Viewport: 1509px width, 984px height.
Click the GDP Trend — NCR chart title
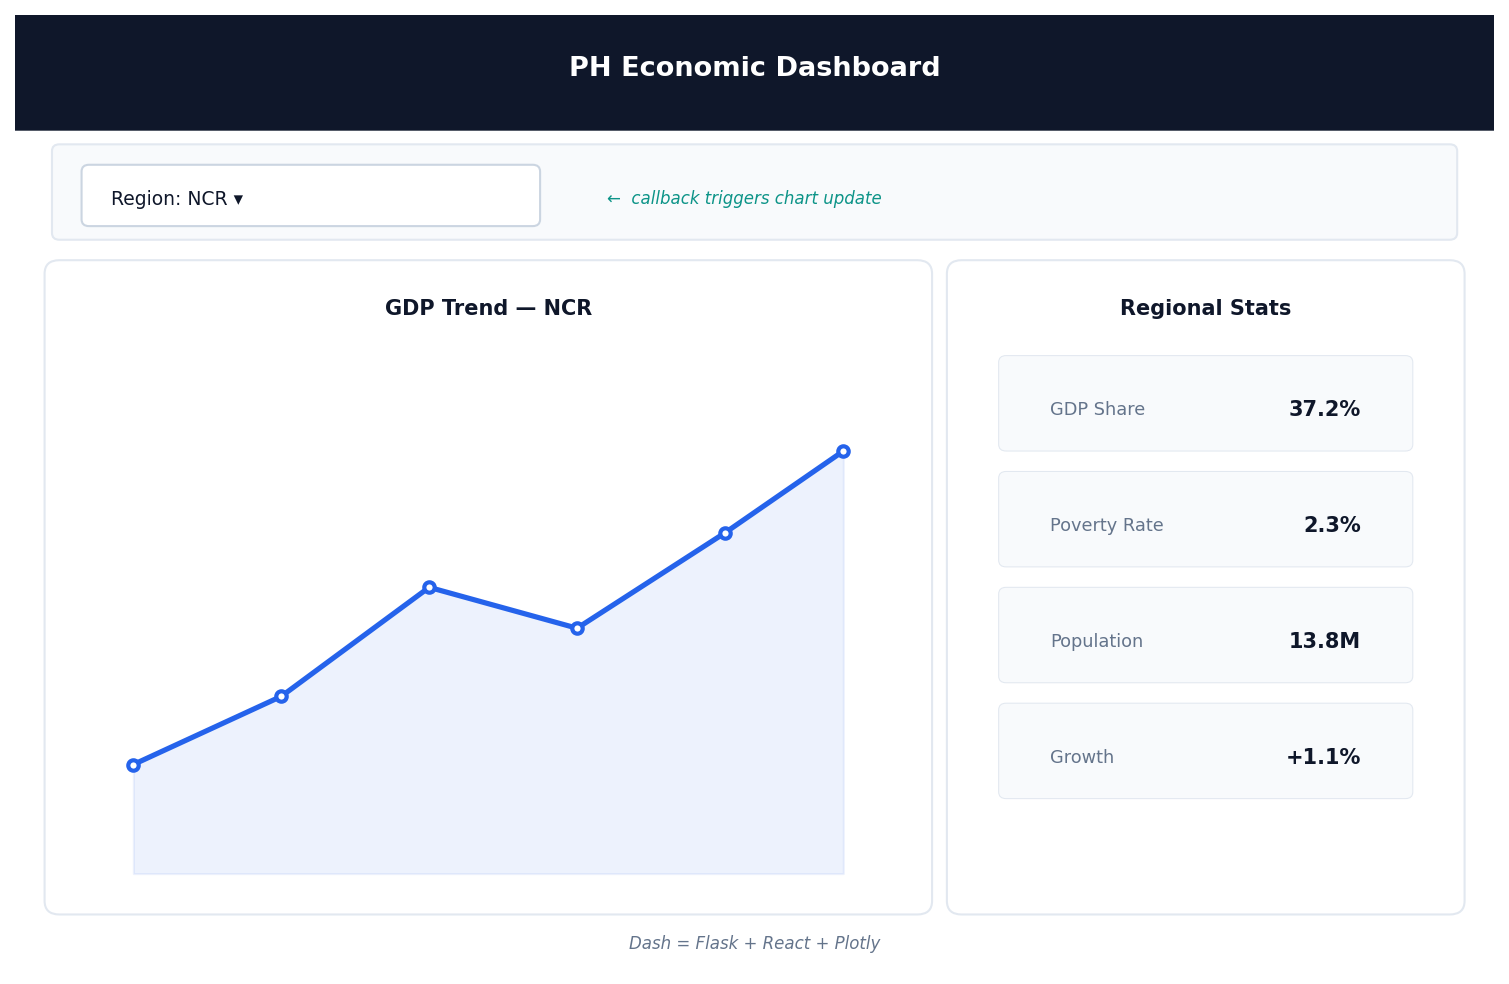click(x=488, y=307)
